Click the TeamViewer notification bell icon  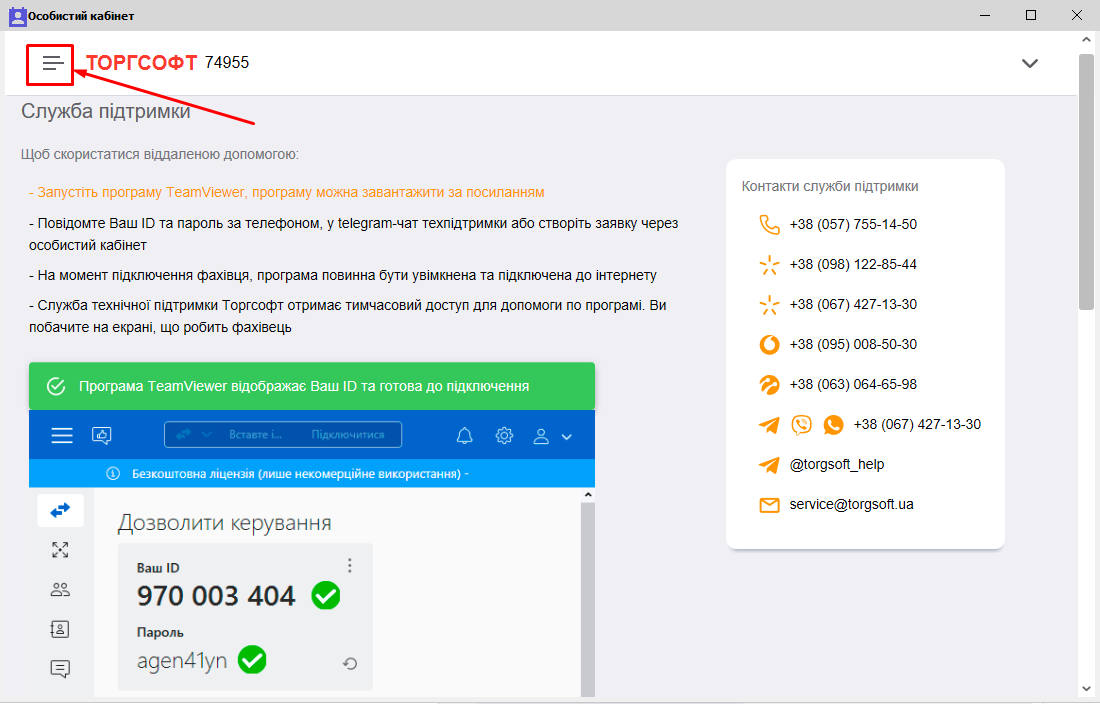coord(464,436)
